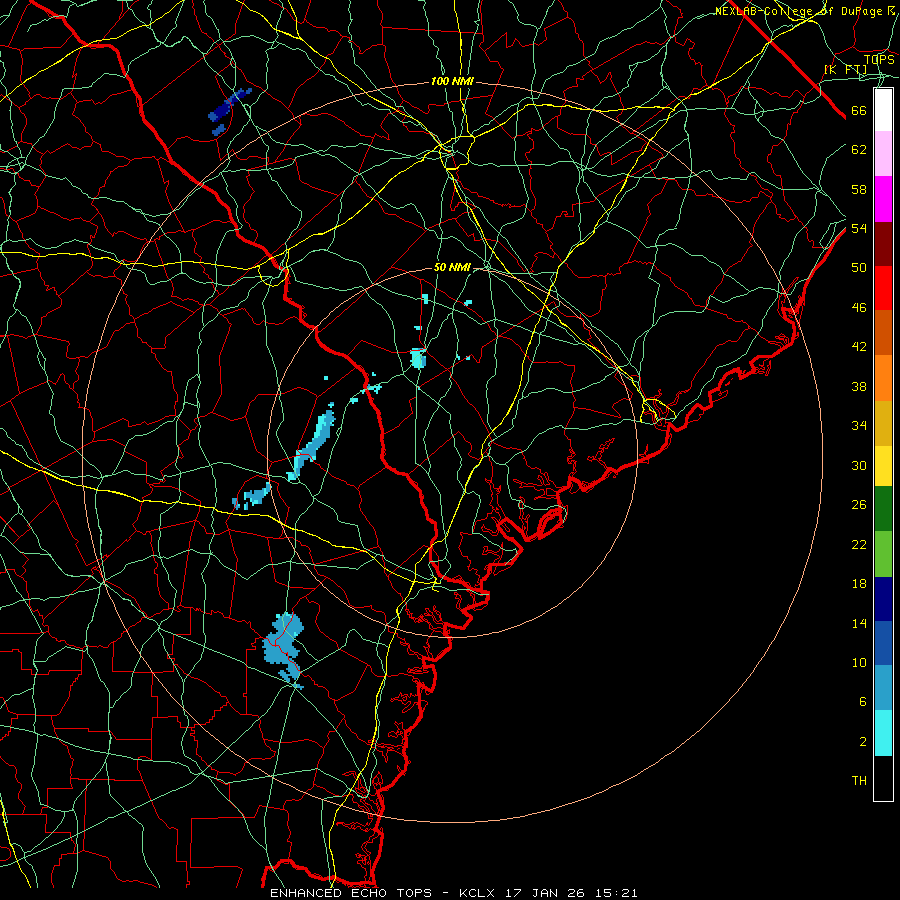The image size is (900, 900).
Task: Click the legend value 18
Action: [x=859, y=584]
